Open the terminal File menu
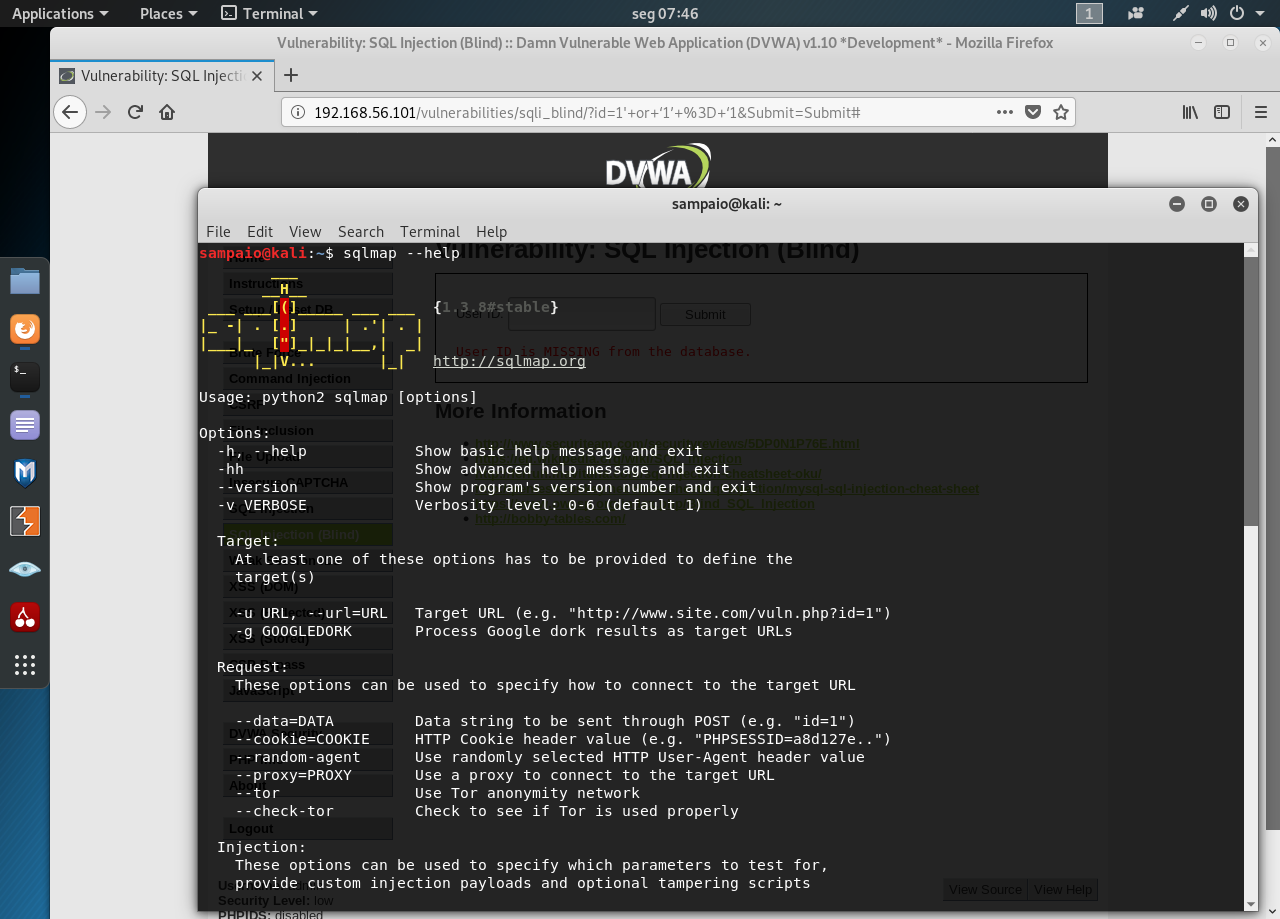The image size is (1280, 919). (x=218, y=231)
